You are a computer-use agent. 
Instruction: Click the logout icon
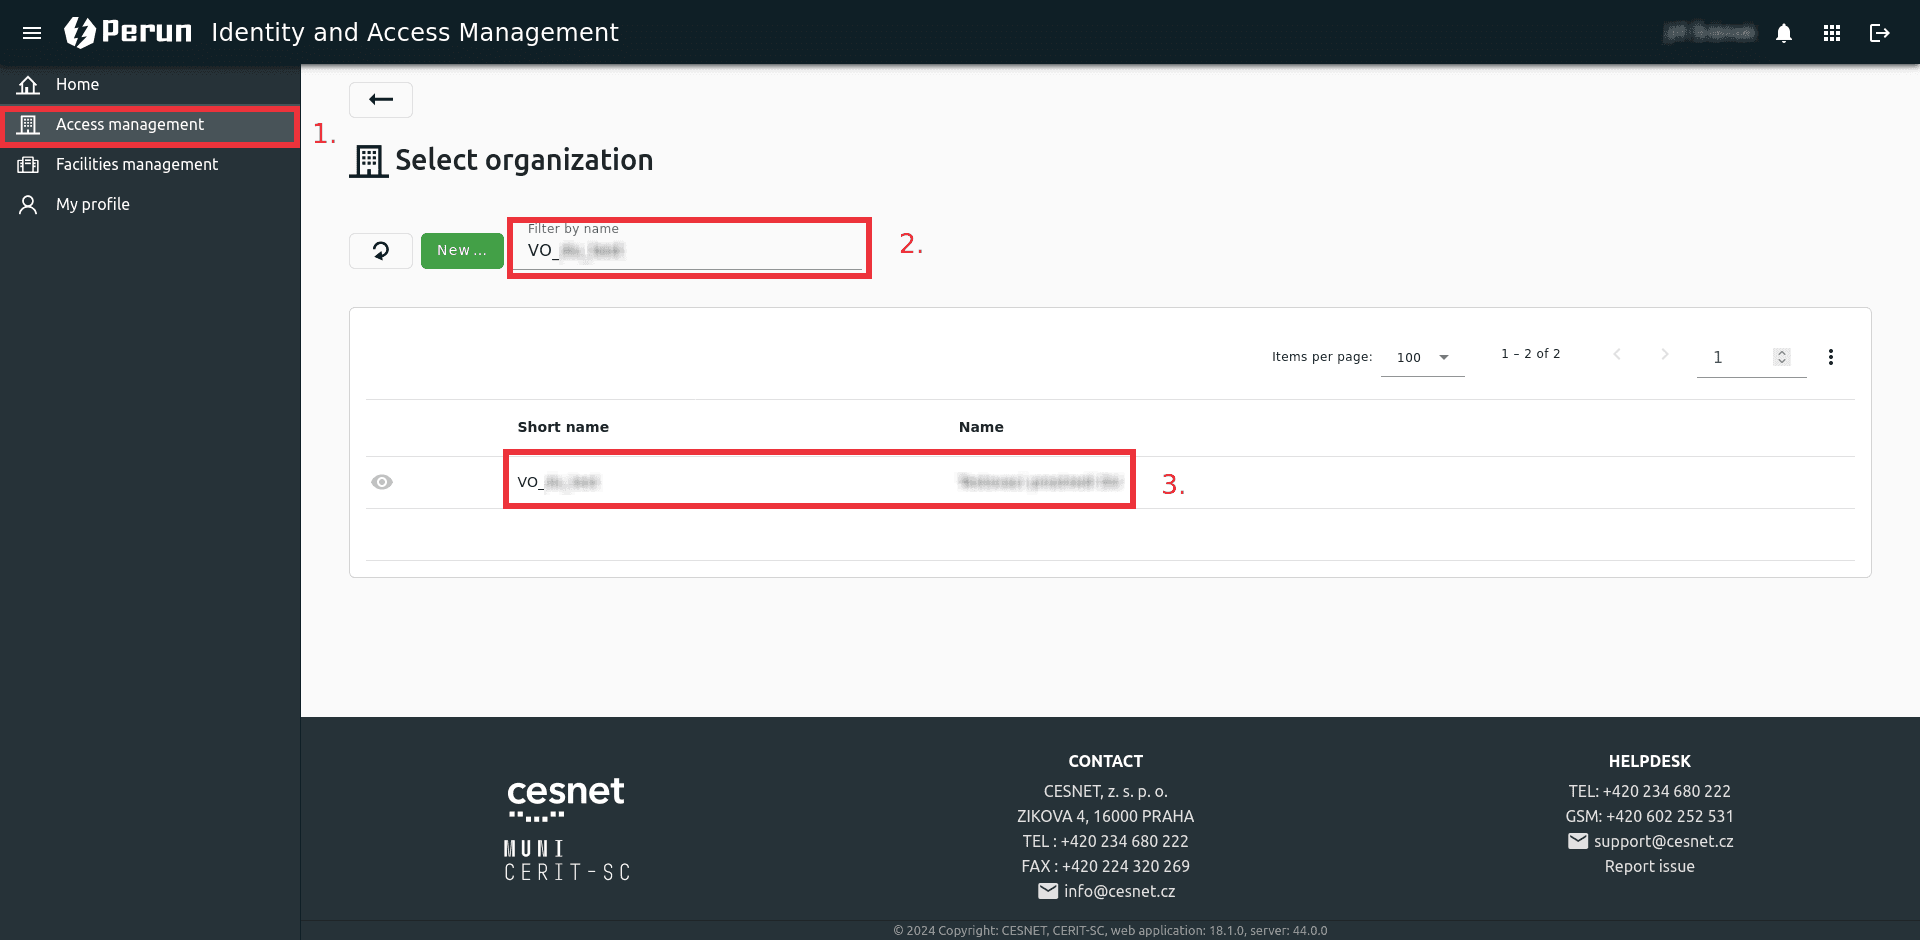pyautogui.click(x=1880, y=33)
